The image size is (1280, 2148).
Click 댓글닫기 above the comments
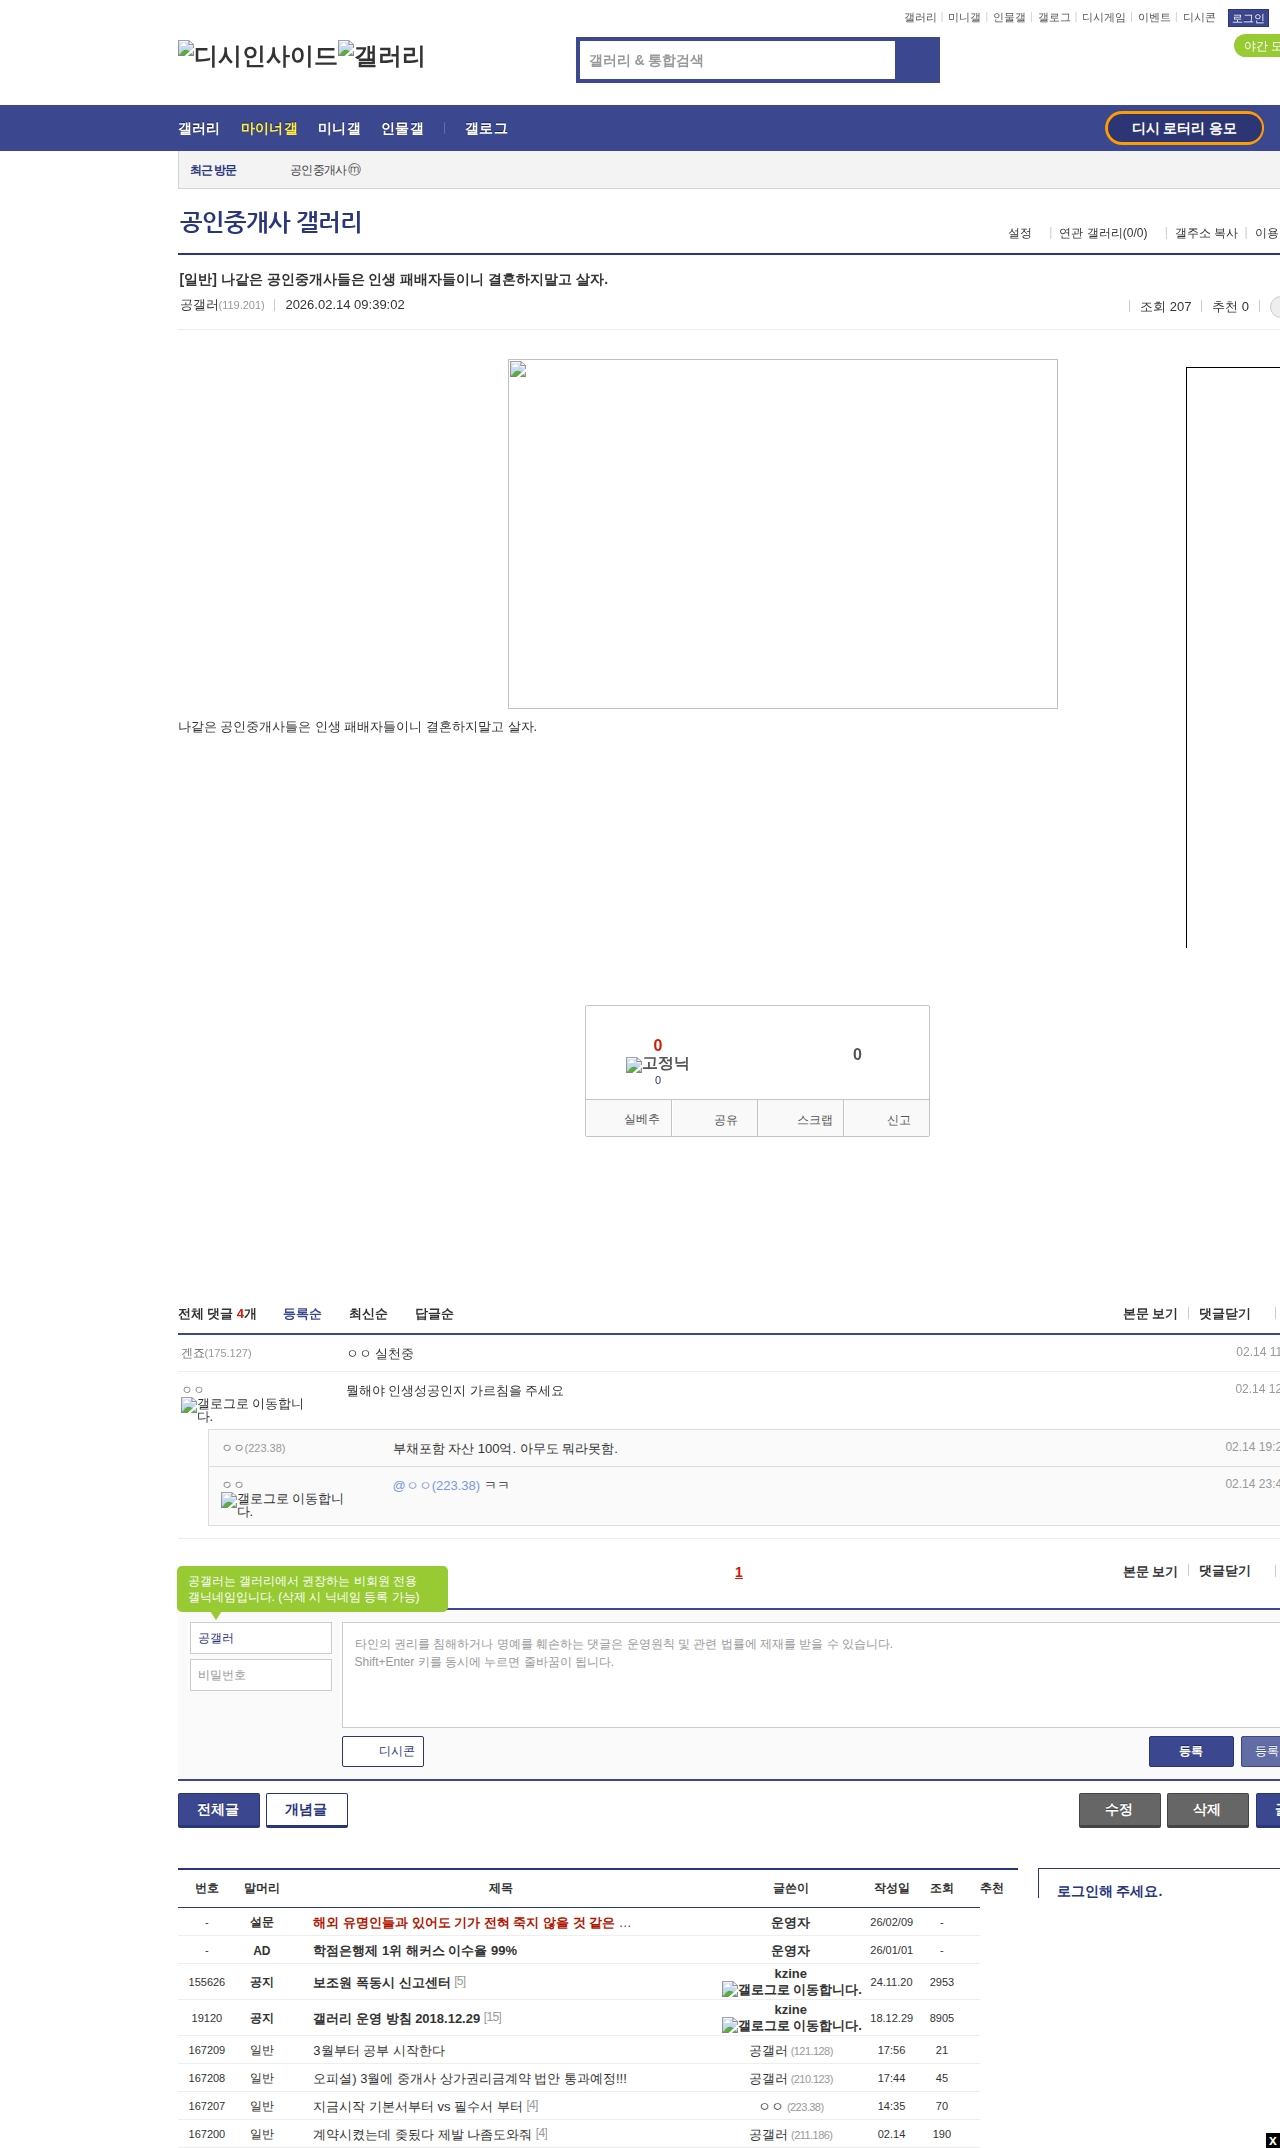point(1225,1314)
